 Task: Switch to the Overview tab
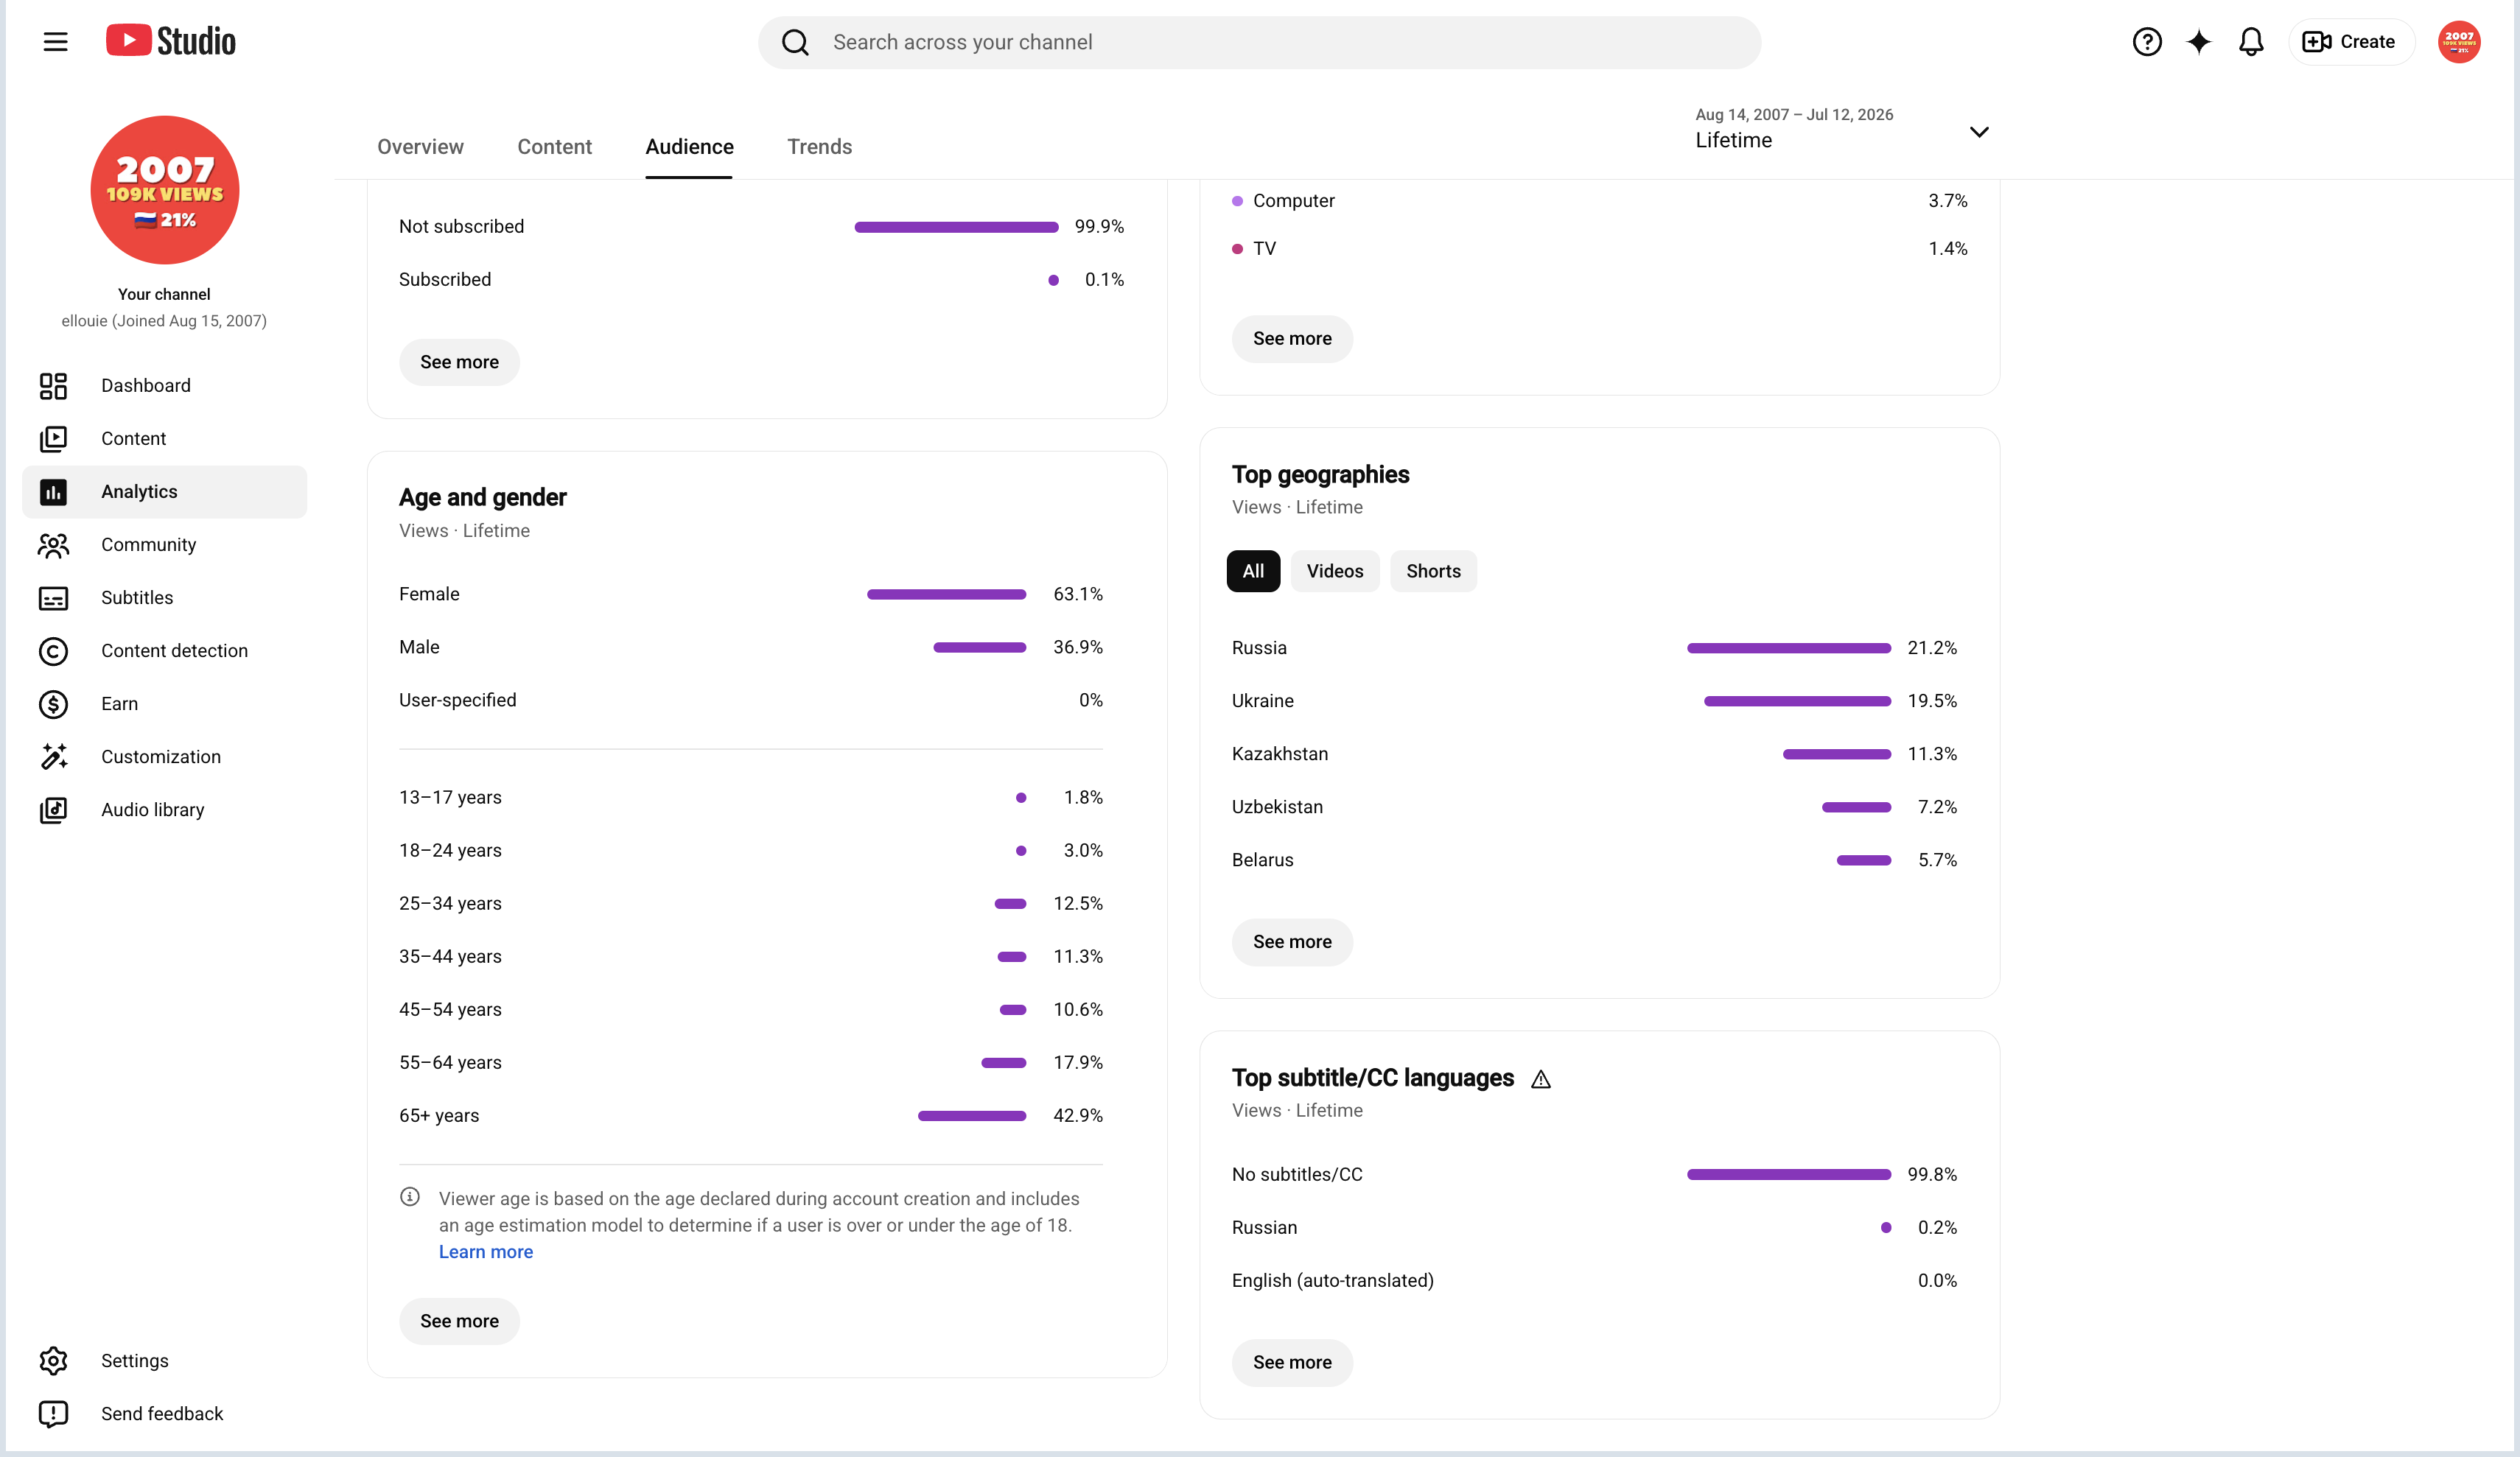[420, 147]
